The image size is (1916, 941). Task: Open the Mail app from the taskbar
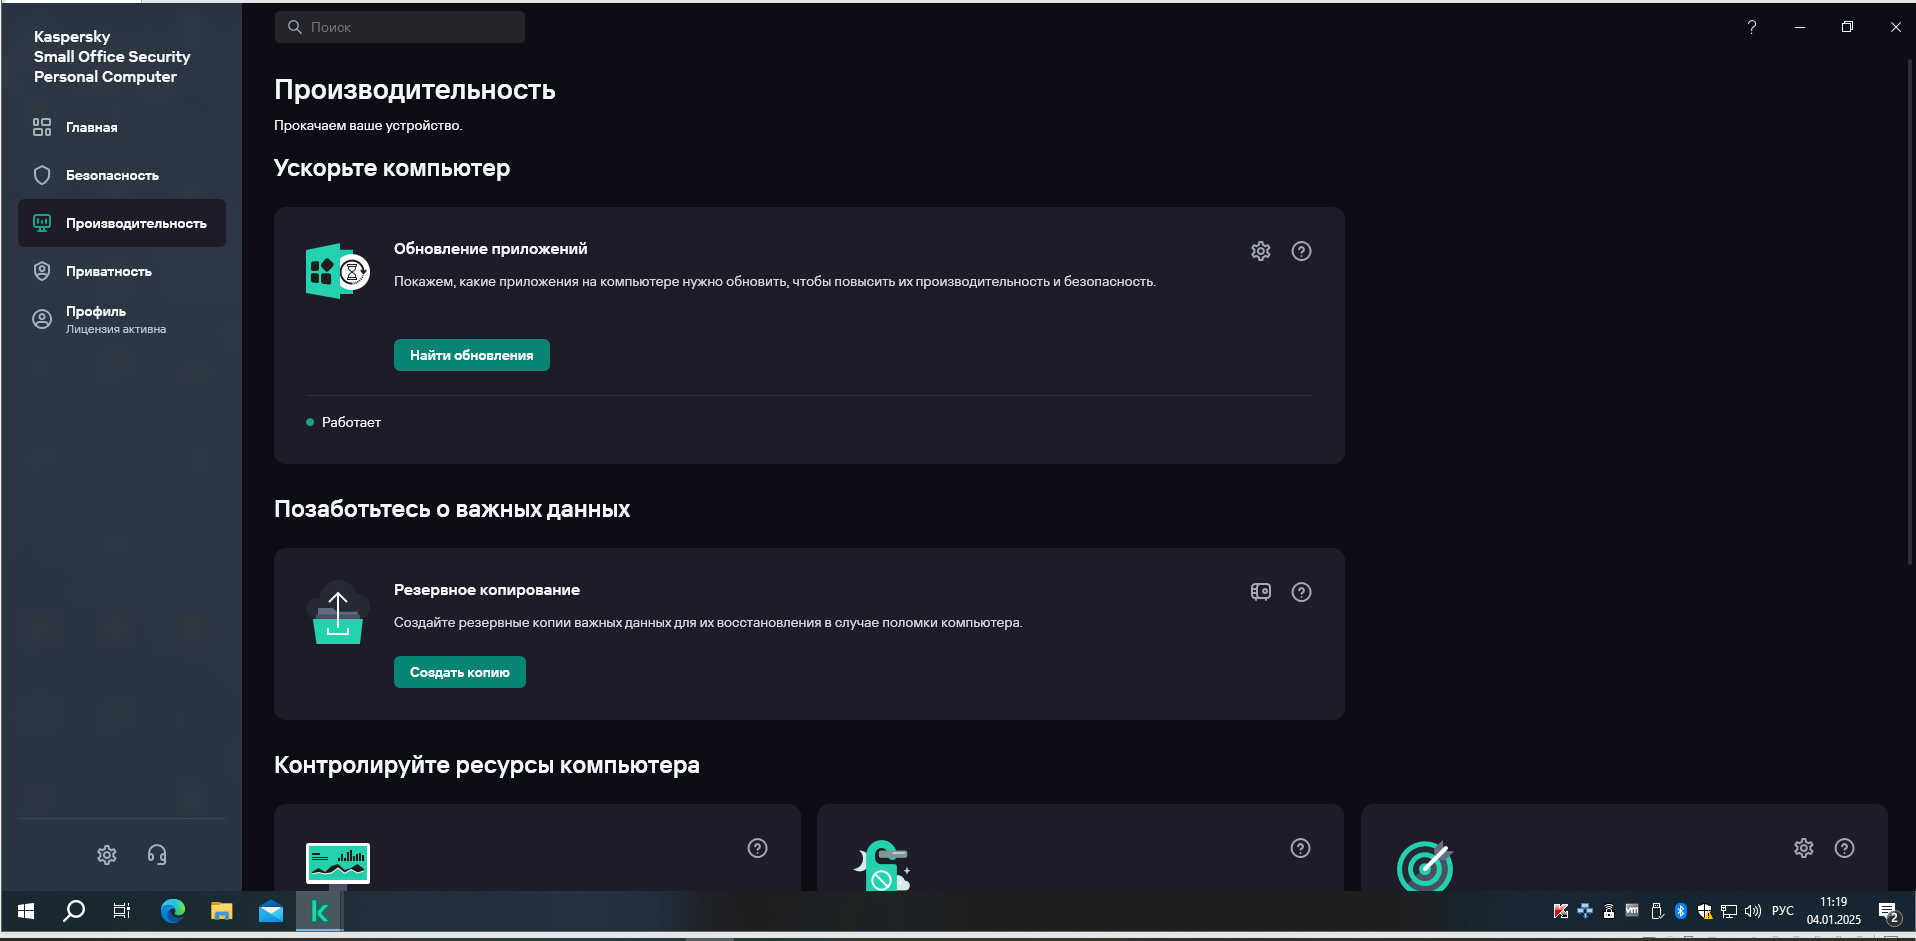pos(270,911)
